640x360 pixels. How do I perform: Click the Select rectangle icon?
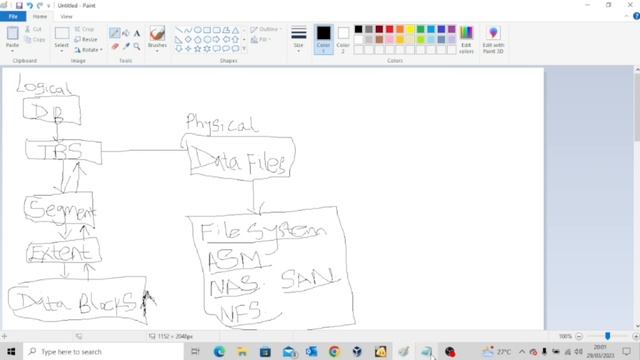62,33
